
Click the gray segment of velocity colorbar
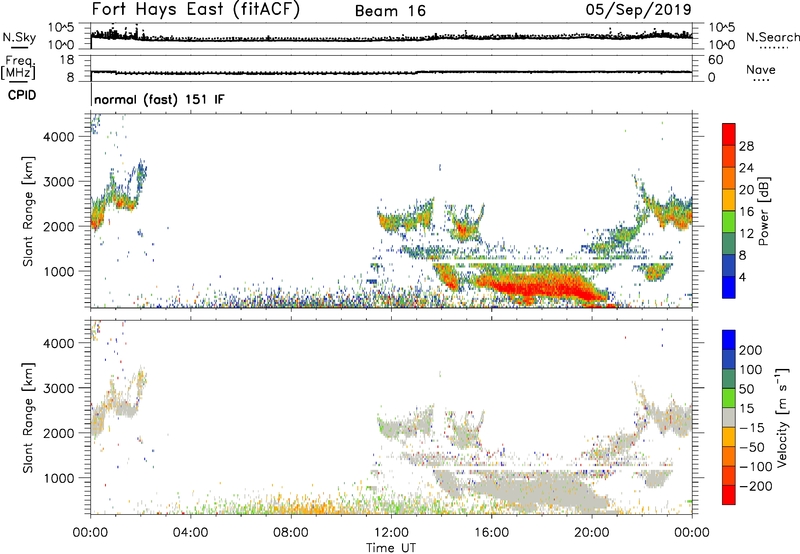pyautogui.click(x=729, y=417)
